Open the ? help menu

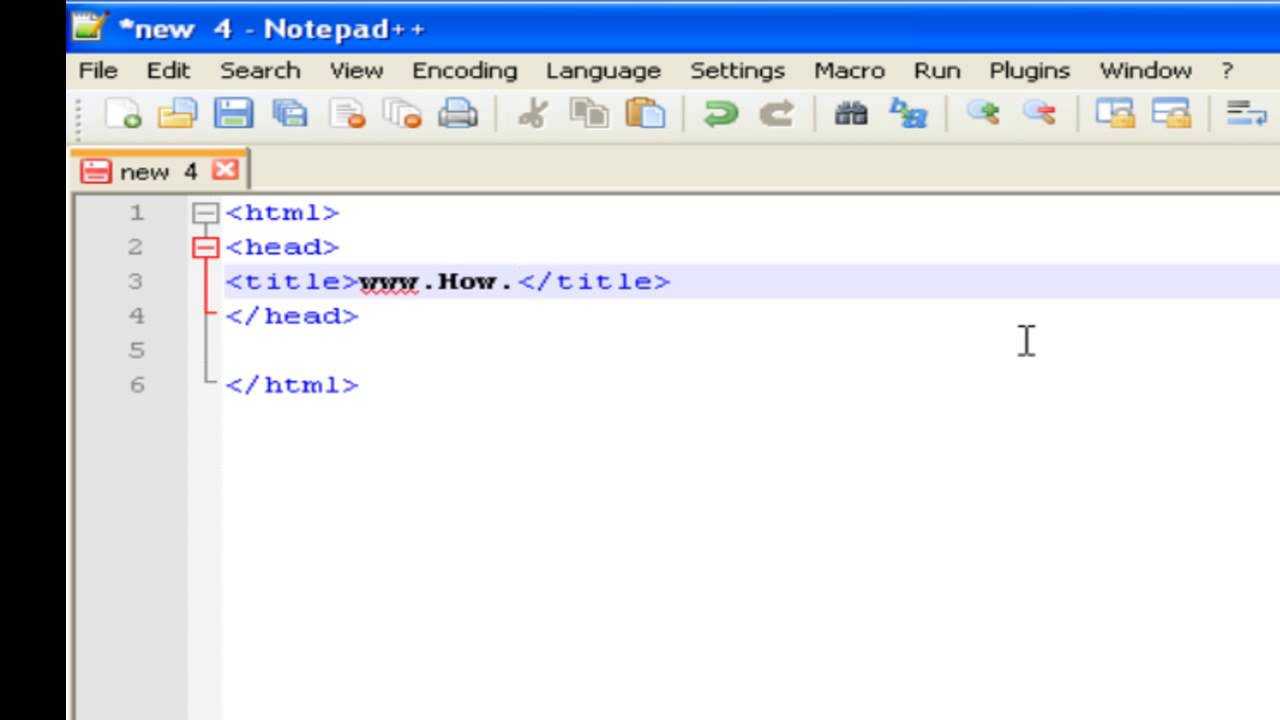pos(1227,71)
